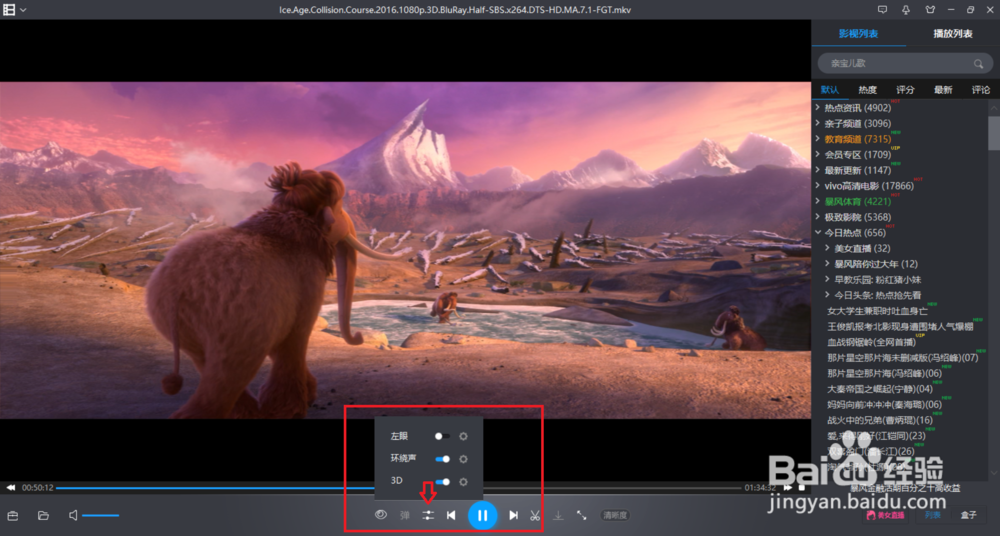The image size is (1000, 536).
Task: Open the main menu icon at top-left
Action: point(9,10)
